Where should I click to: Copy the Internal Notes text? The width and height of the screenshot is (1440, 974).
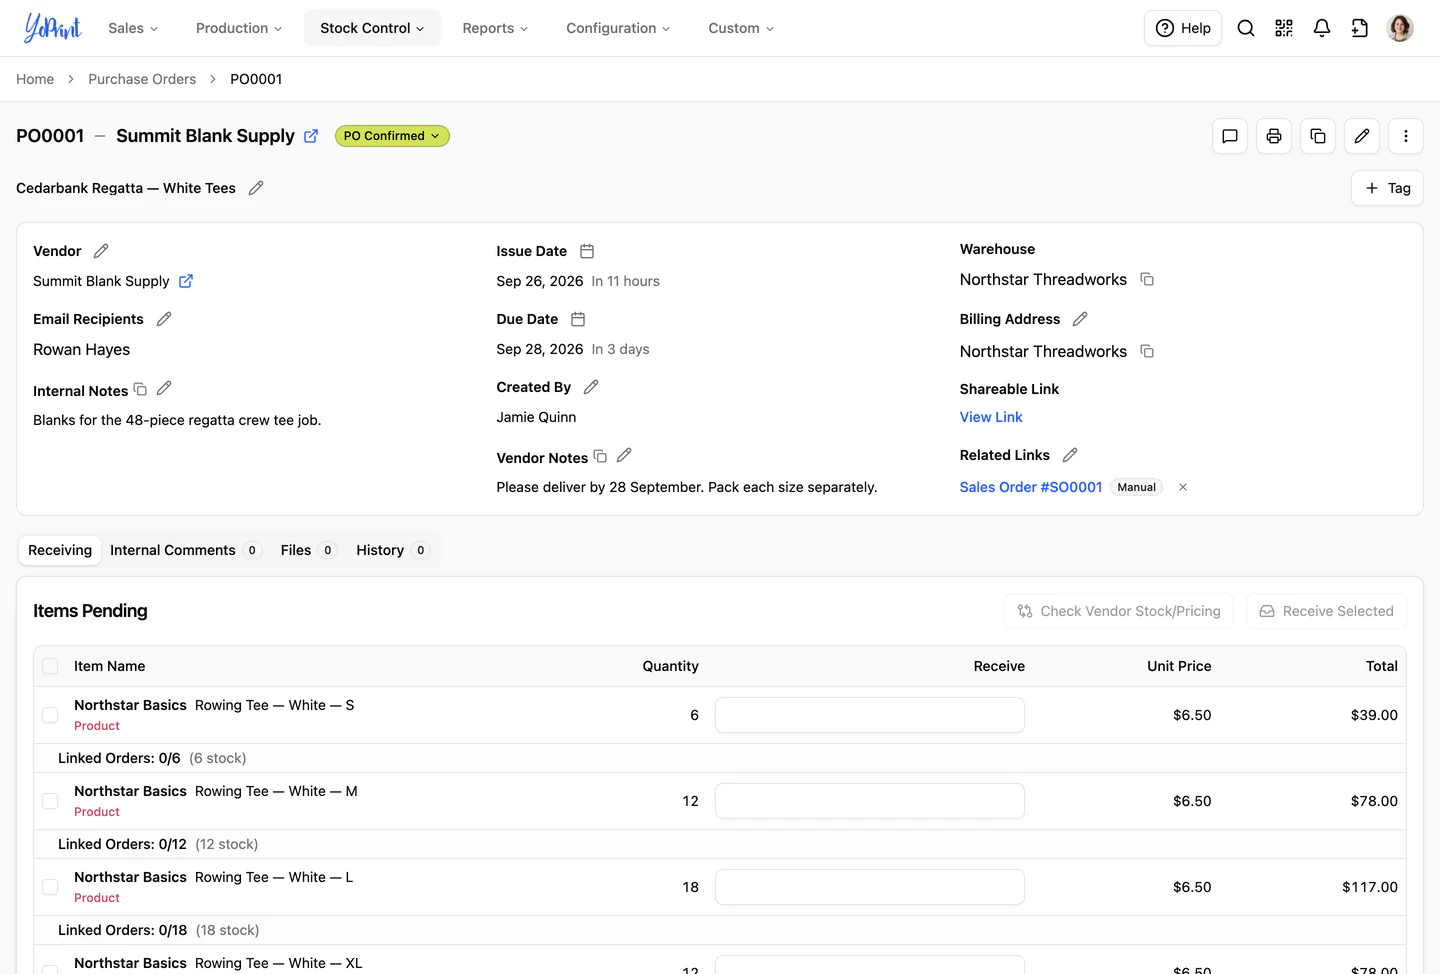(141, 389)
